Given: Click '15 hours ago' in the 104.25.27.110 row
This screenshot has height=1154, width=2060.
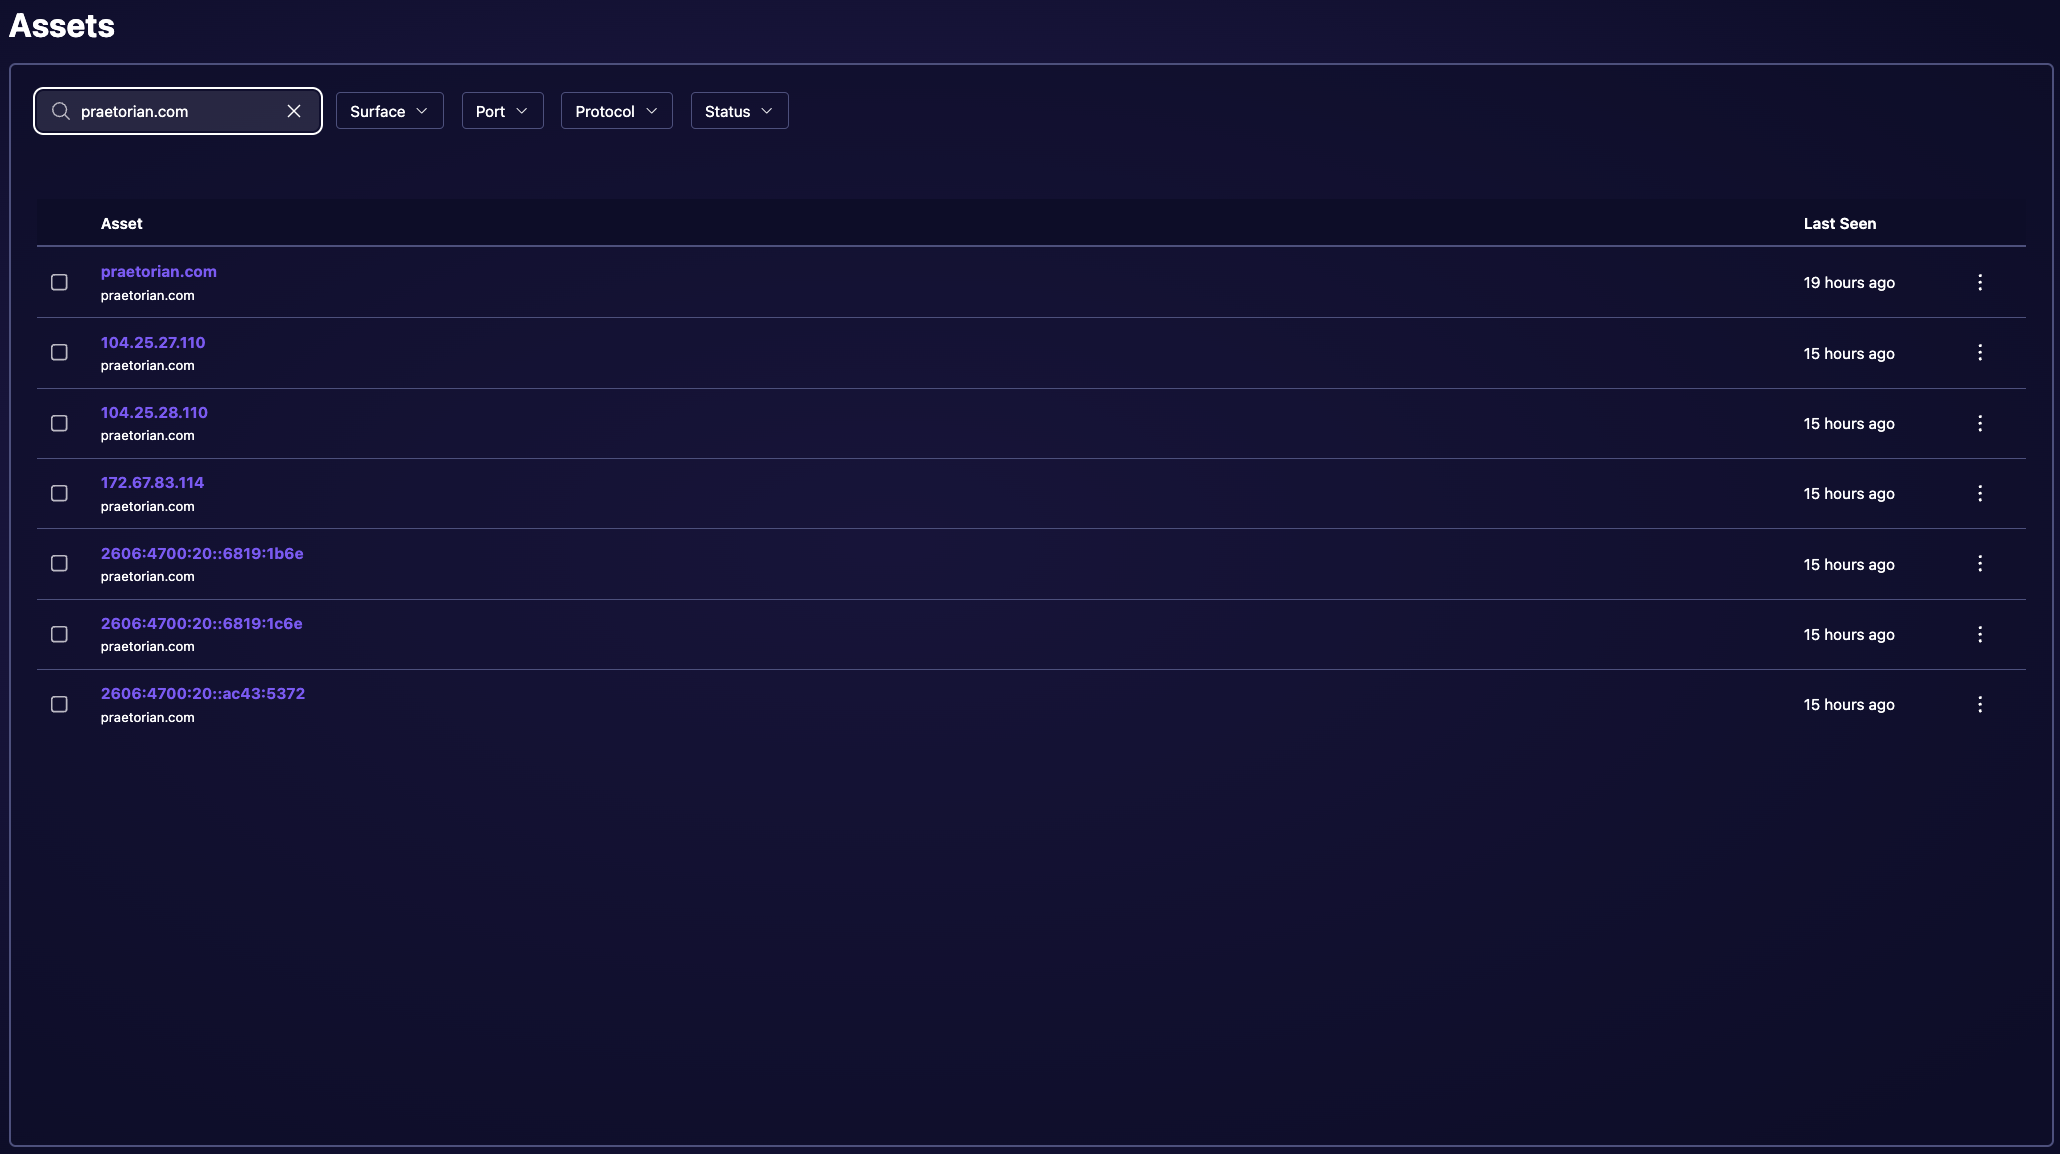Looking at the screenshot, I should pos(1849,354).
